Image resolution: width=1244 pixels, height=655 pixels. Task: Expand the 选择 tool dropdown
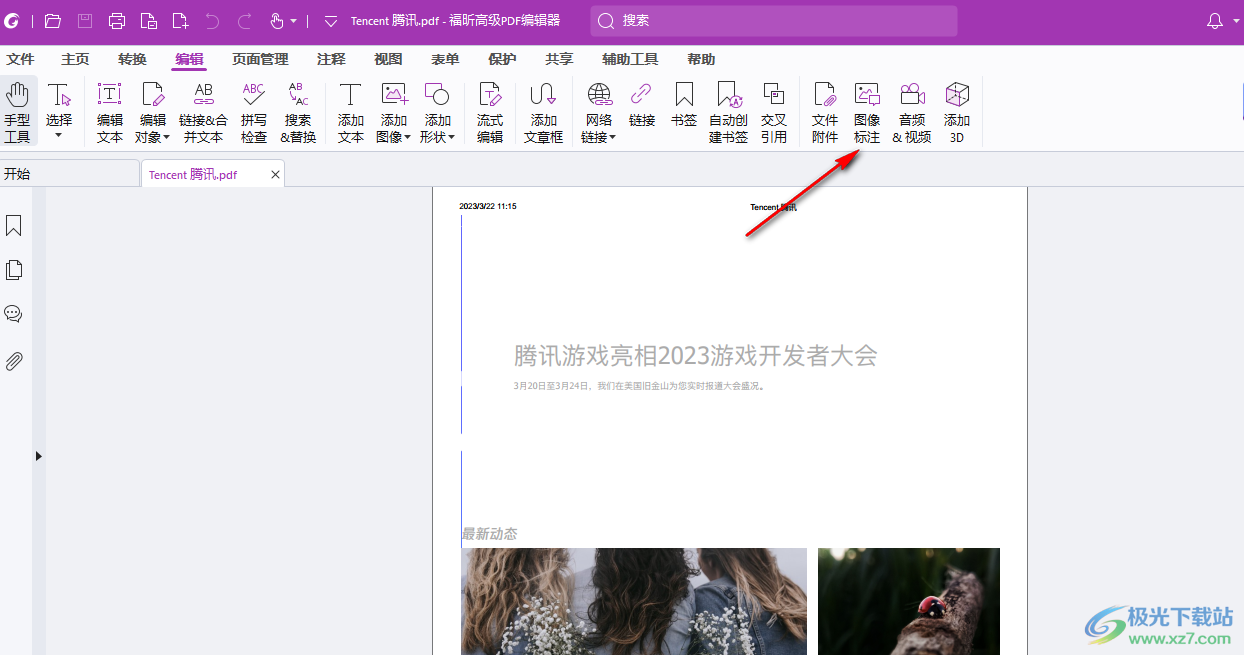[59, 134]
